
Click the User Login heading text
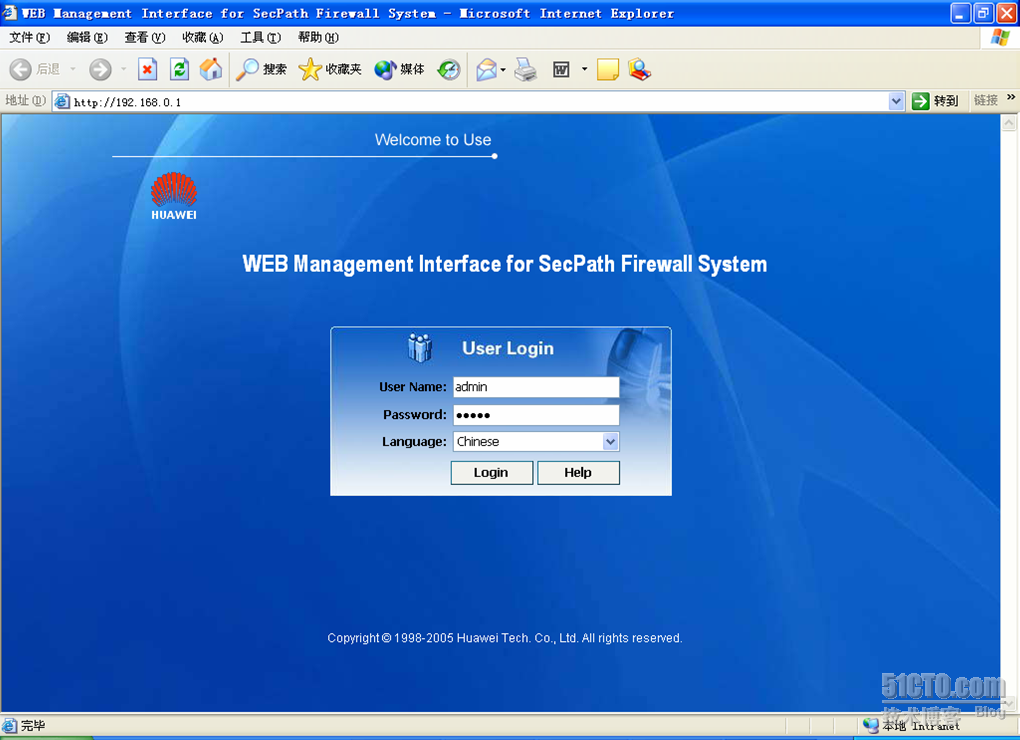point(508,349)
